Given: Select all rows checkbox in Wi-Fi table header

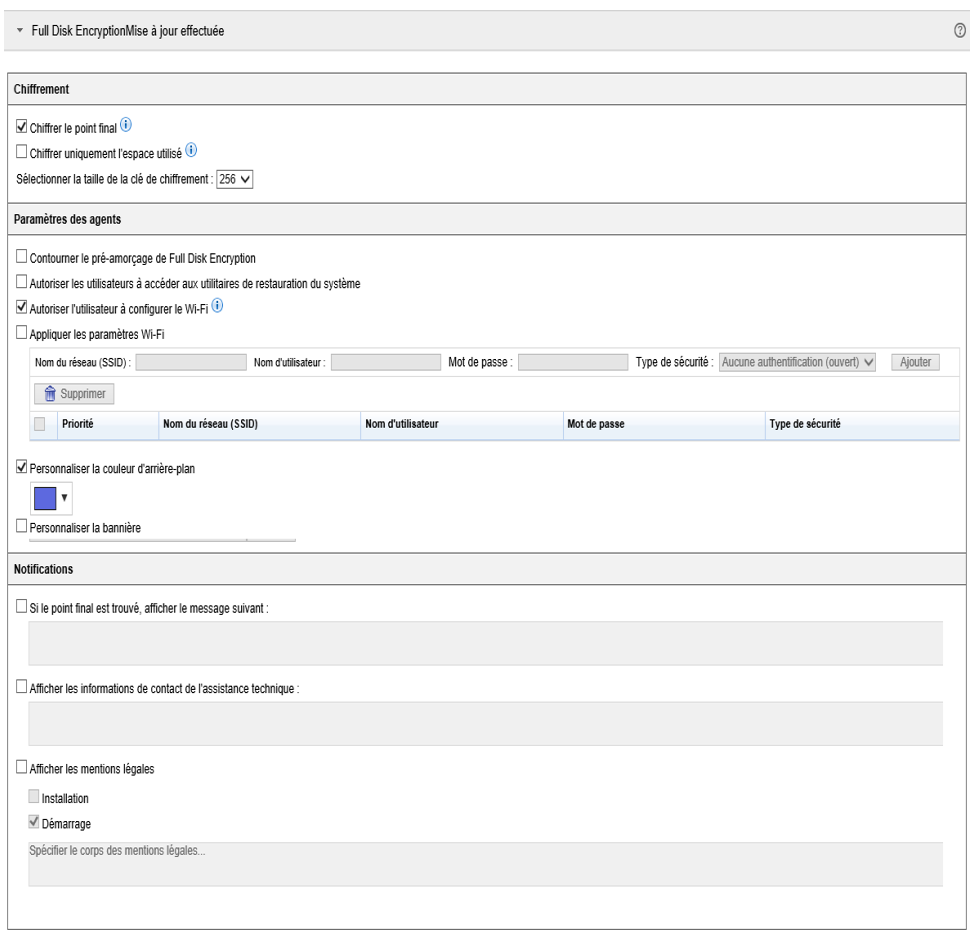Looking at the screenshot, I should click(x=40, y=425).
